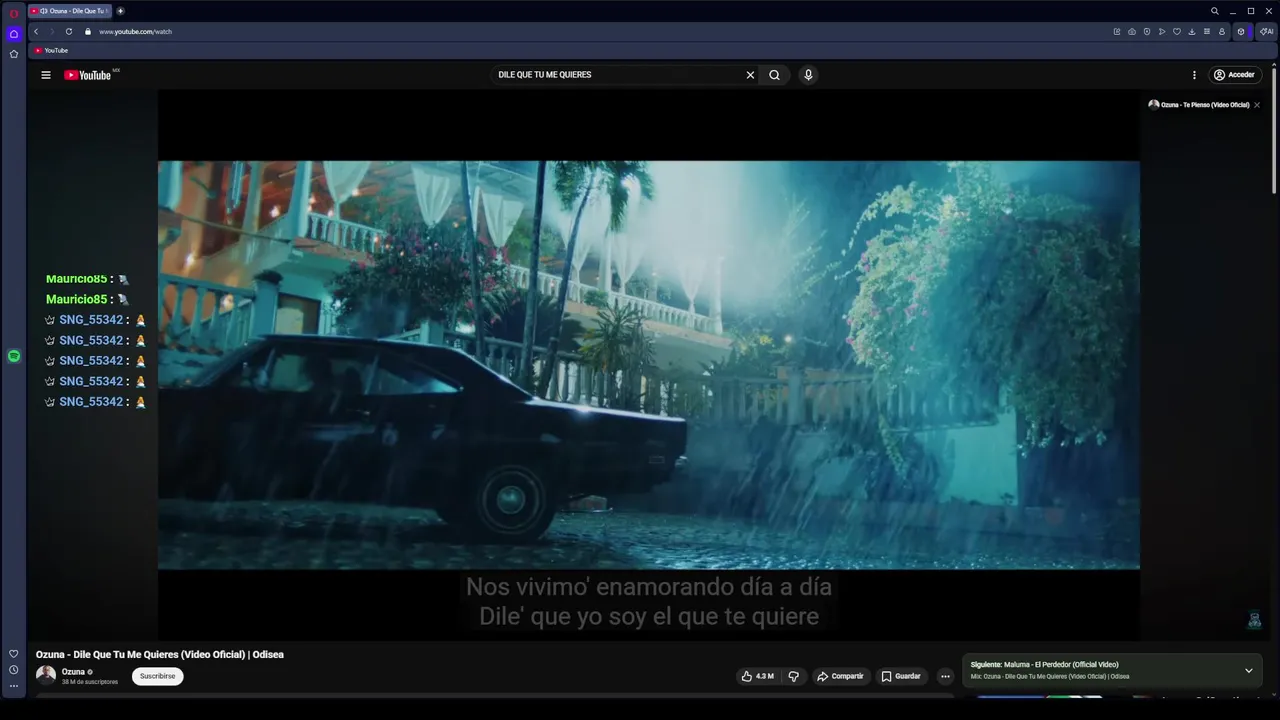Open Ozuna channel name link

(x=73, y=672)
